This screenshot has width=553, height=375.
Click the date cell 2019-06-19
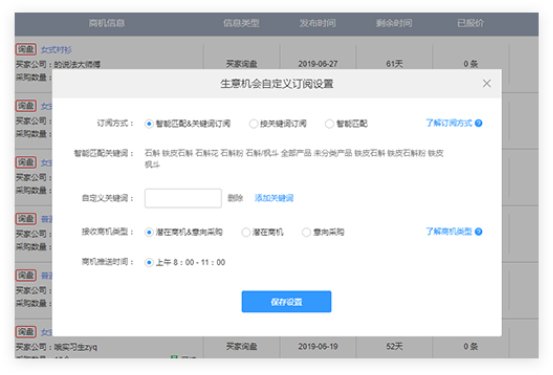point(318,346)
